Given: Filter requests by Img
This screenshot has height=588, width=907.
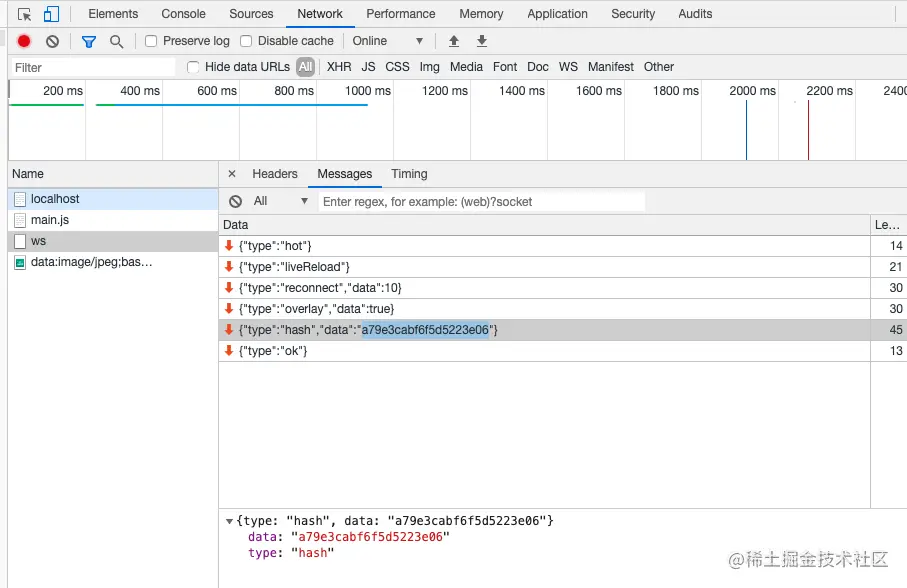Looking at the screenshot, I should pos(429,67).
